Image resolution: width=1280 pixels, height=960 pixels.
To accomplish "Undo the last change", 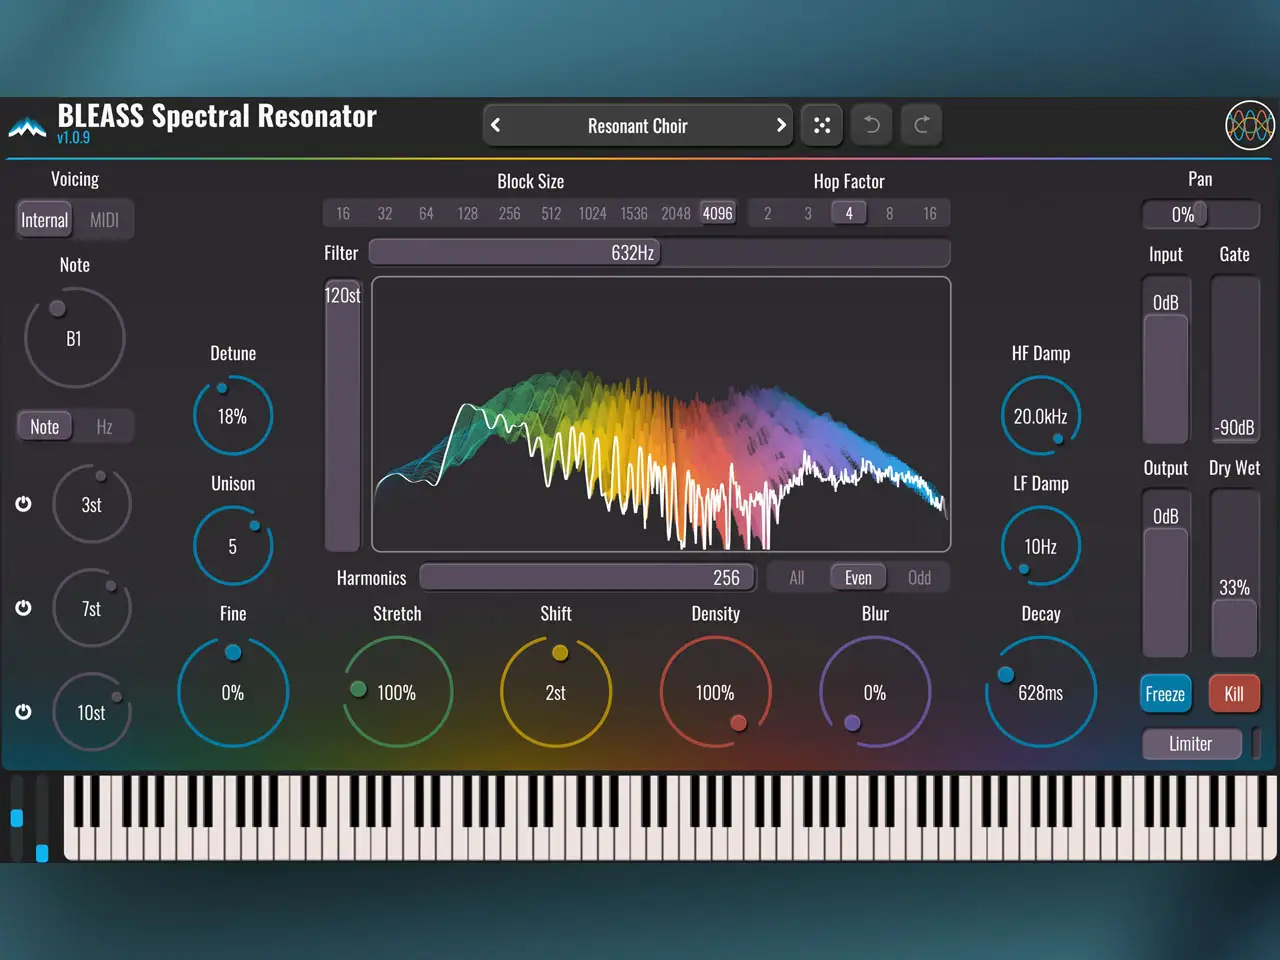I will click(x=872, y=125).
